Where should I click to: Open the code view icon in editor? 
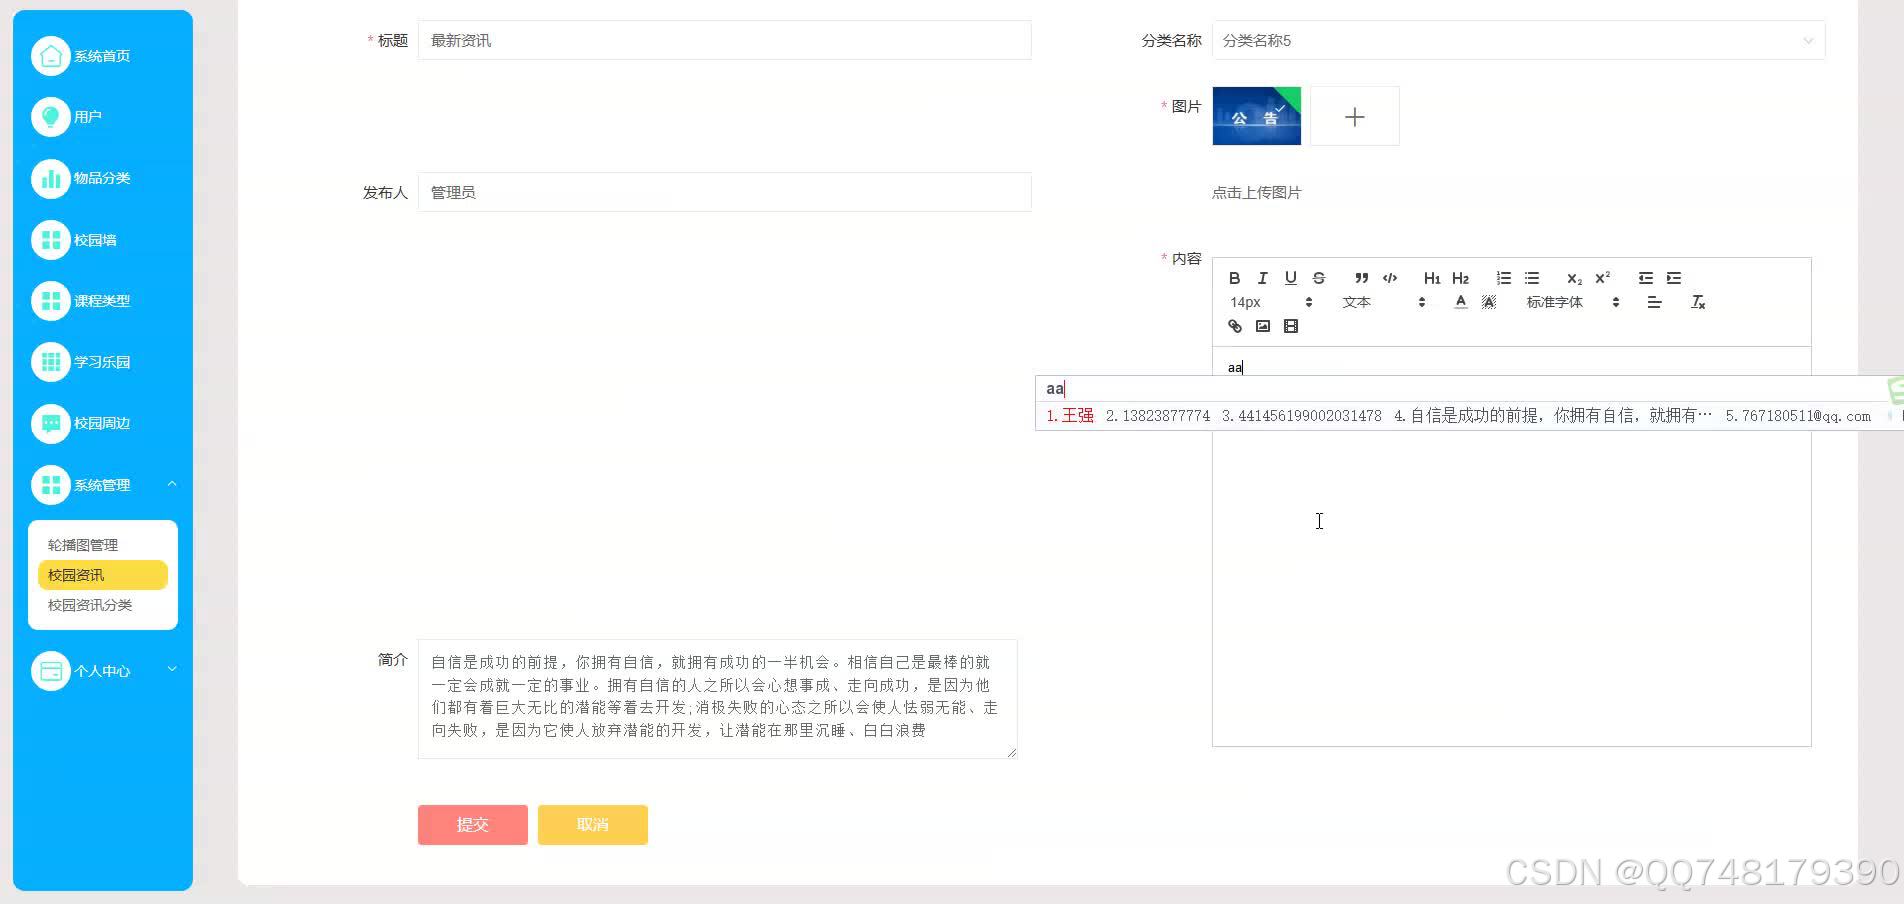click(x=1389, y=278)
